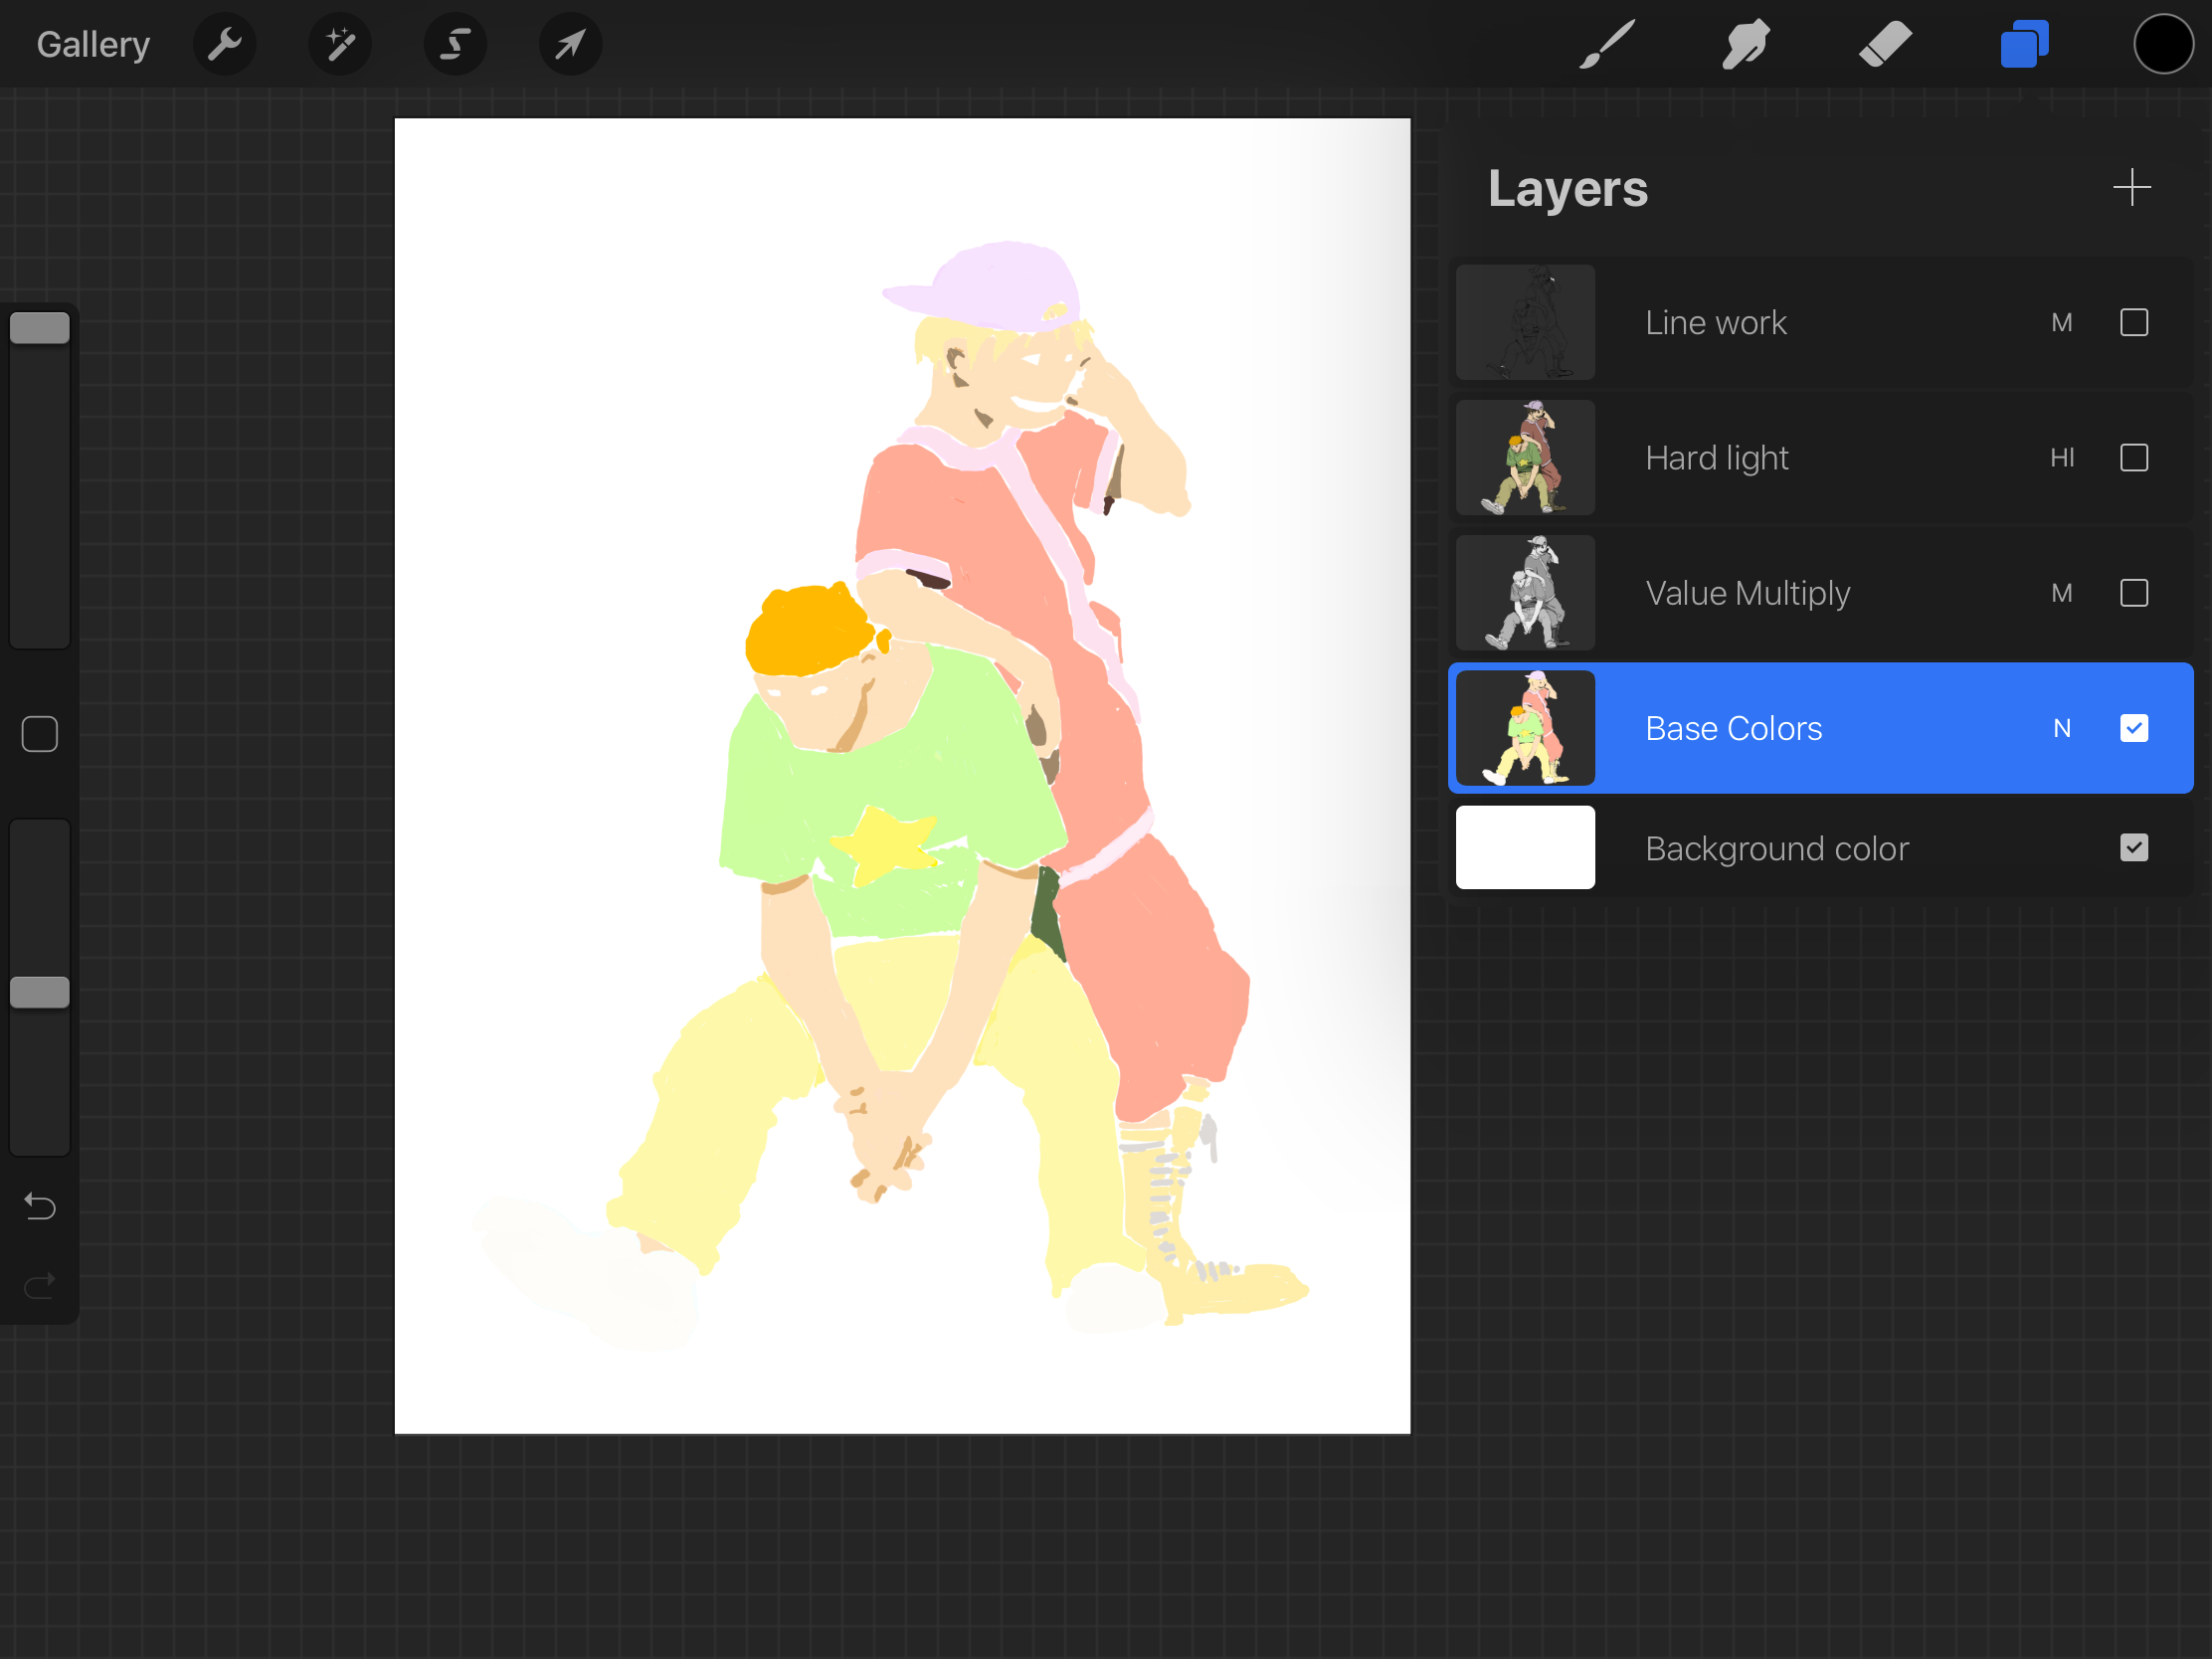Open the Hard light layer's HI blend mode

click(x=2061, y=458)
